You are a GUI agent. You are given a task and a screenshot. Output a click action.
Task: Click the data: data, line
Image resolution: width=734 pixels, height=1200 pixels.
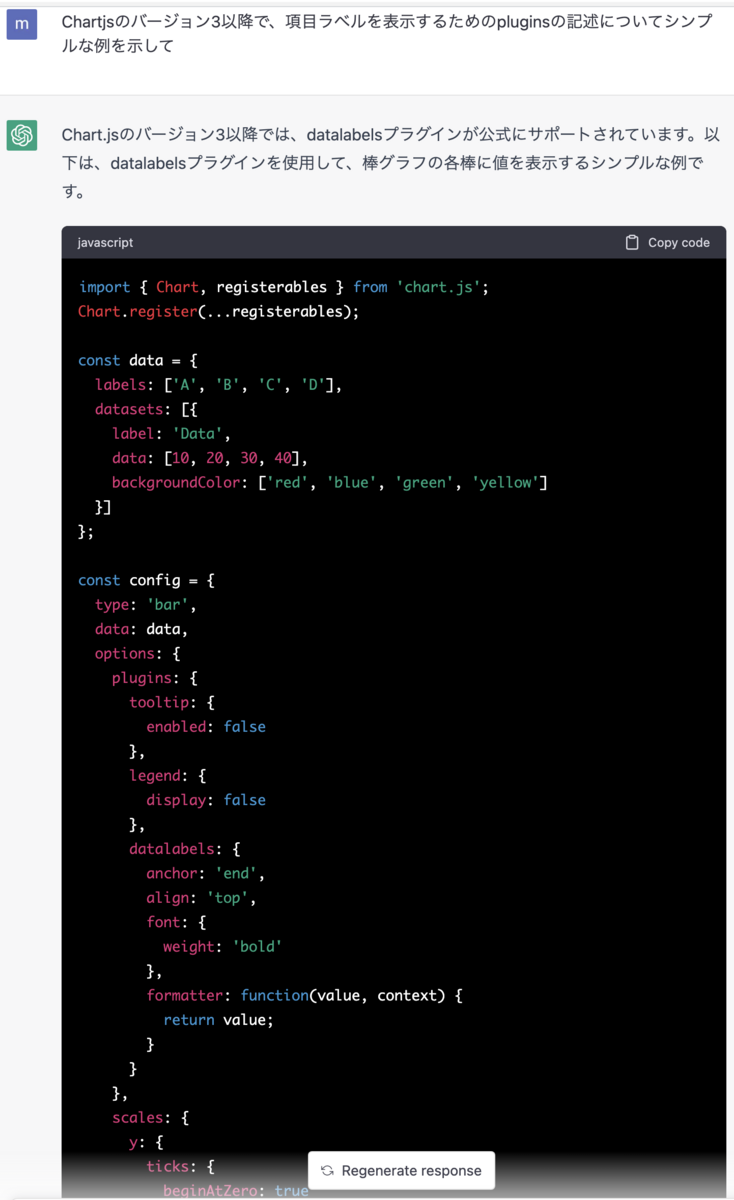(141, 629)
